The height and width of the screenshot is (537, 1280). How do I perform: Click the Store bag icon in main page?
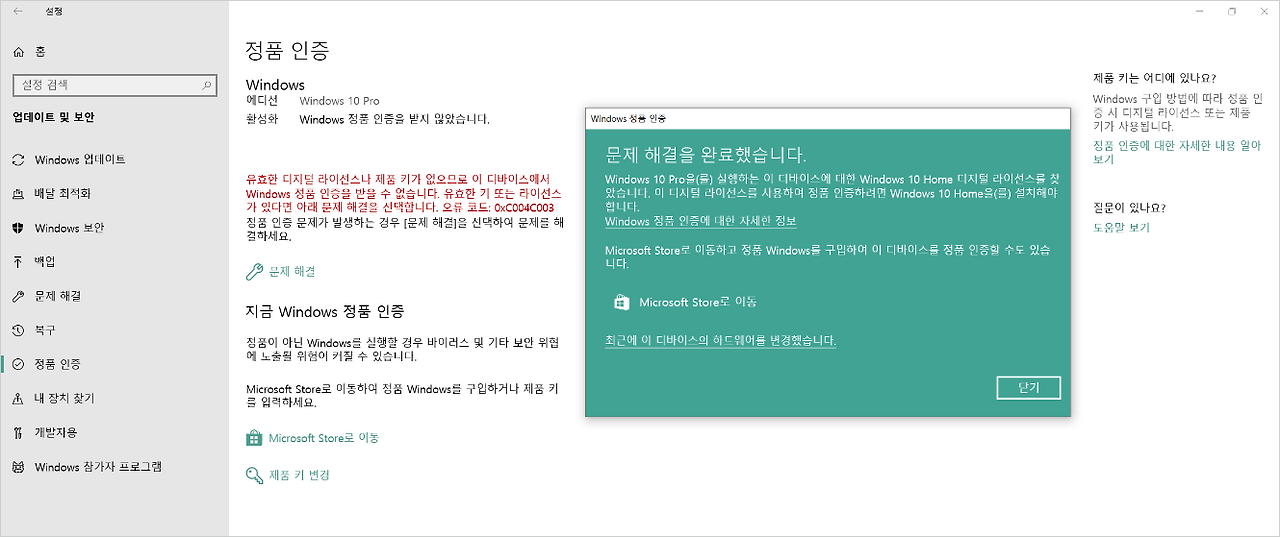(254, 438)
